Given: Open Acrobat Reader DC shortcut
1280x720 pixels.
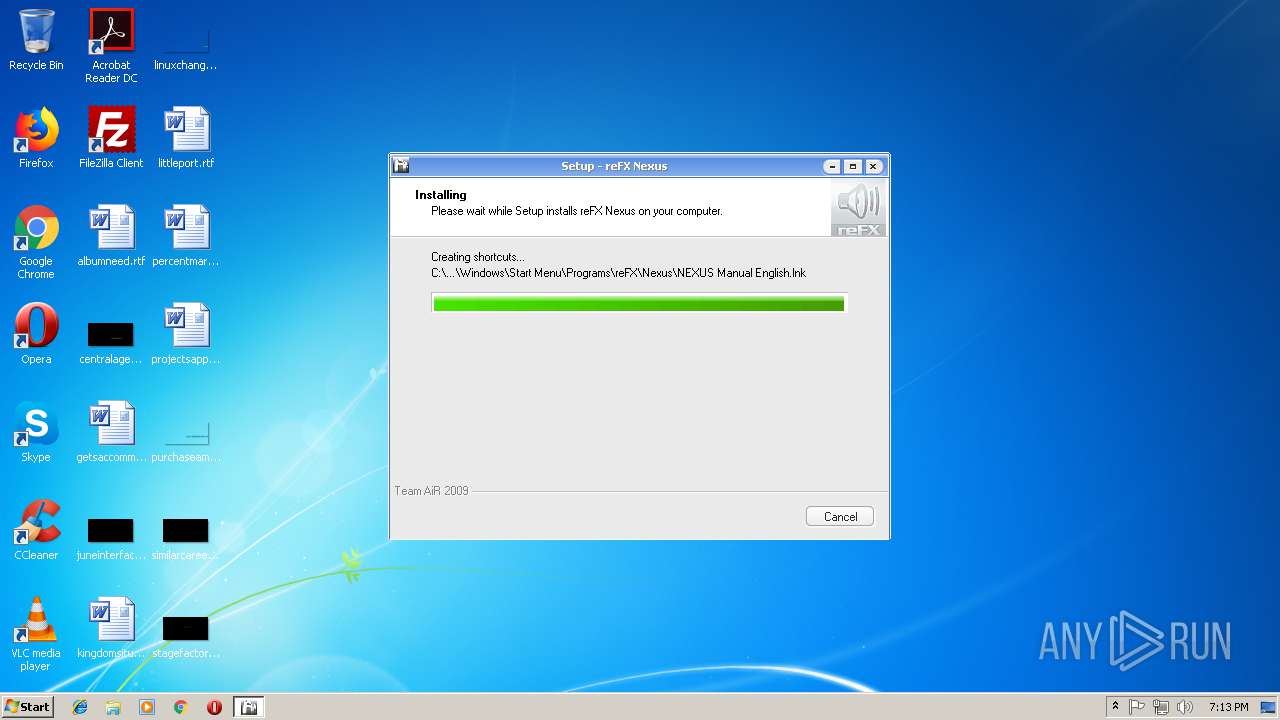Looking at the screenshot, I should [111, 46].
